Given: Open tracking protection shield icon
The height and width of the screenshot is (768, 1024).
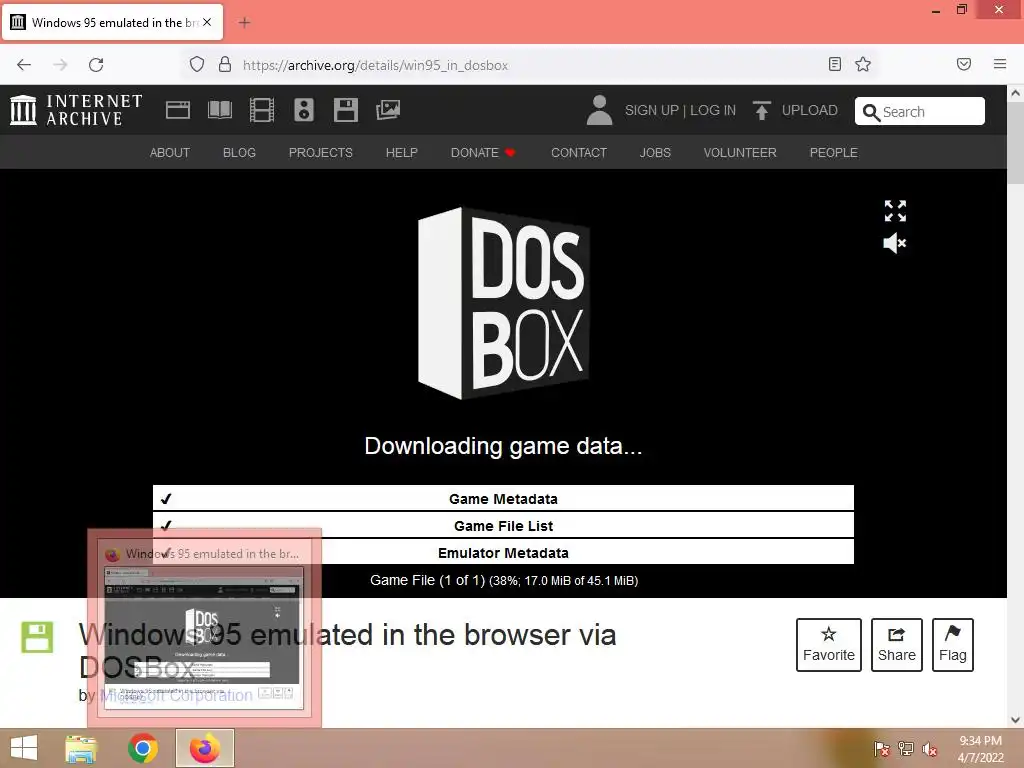Looking at the screenshot, I should [x=197, y=65].
